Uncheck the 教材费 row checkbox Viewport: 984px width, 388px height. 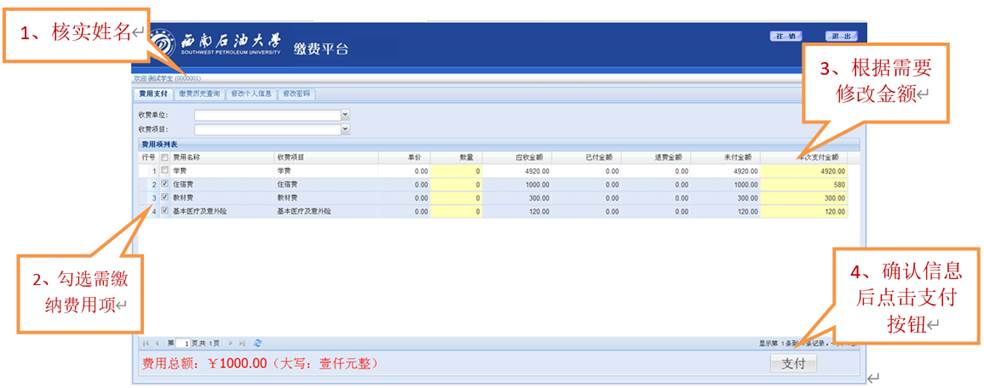point(164,198)
